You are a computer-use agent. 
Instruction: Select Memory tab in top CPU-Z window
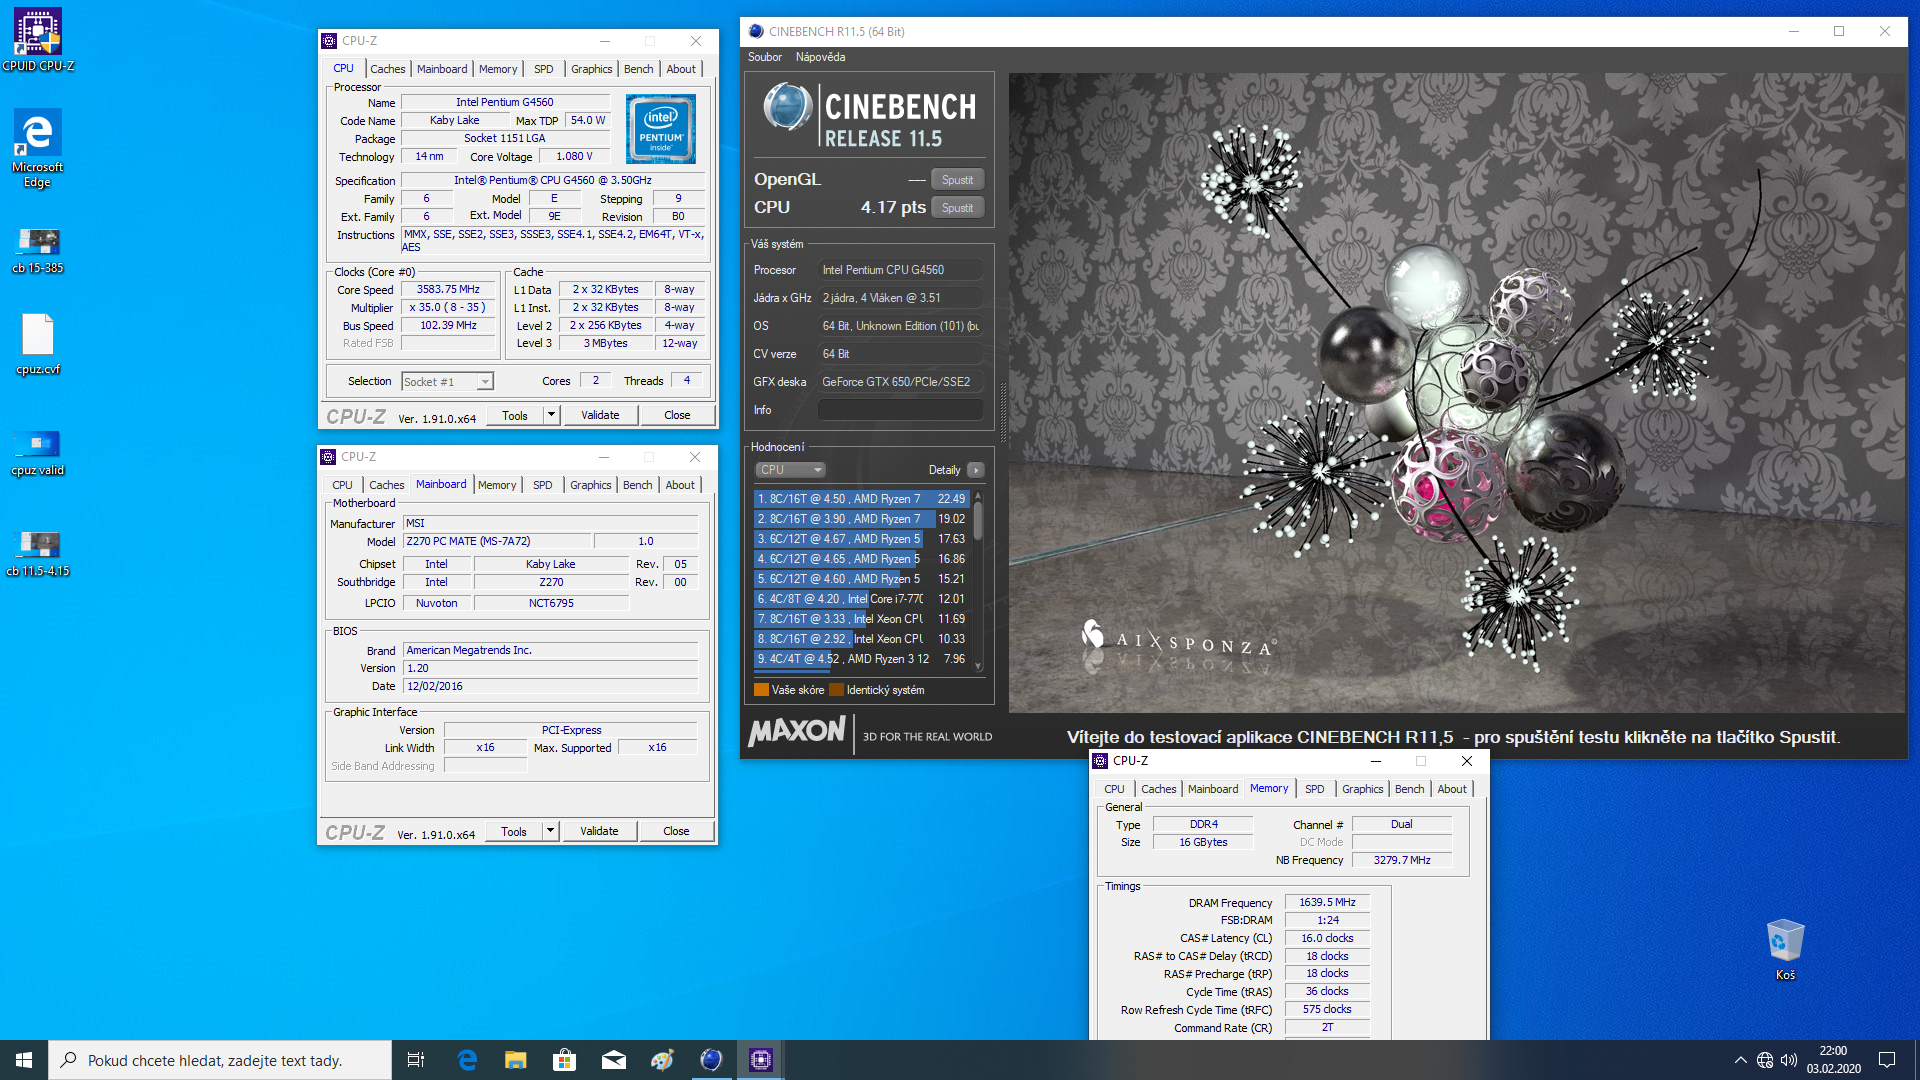[x=498, y=69]
